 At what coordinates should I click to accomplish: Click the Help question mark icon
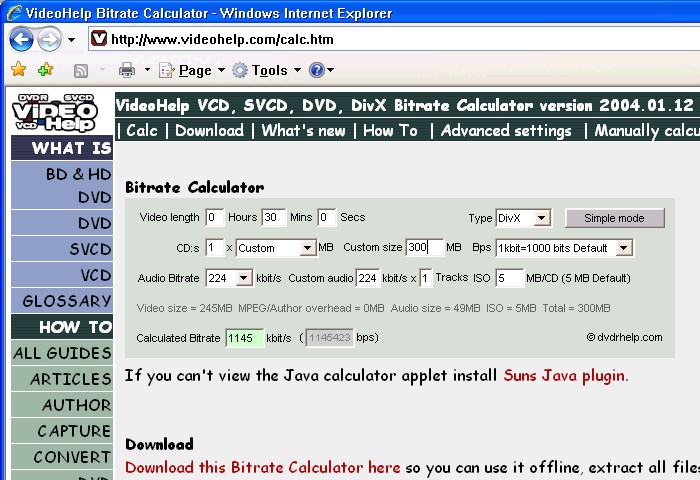pos(317,70)
